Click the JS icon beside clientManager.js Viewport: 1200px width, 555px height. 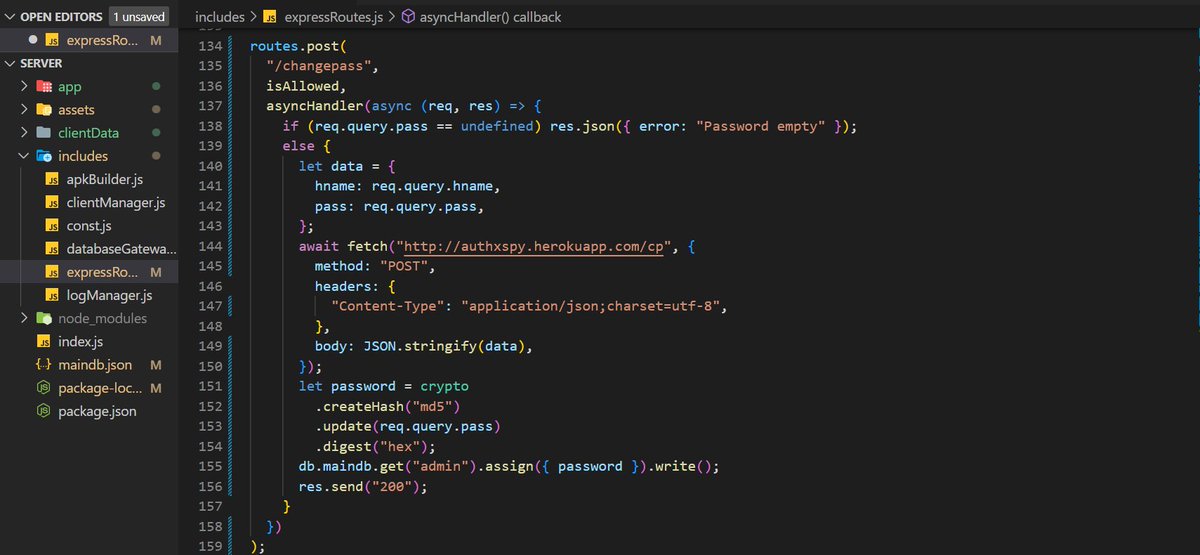click(53, 203)
